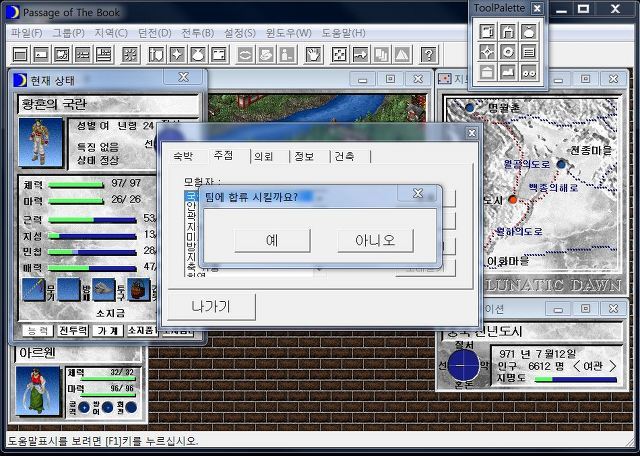Open the 그룹(P) menu
This screenshot has width=640, height=456.
pyautogui.click(x=69, y=33)
